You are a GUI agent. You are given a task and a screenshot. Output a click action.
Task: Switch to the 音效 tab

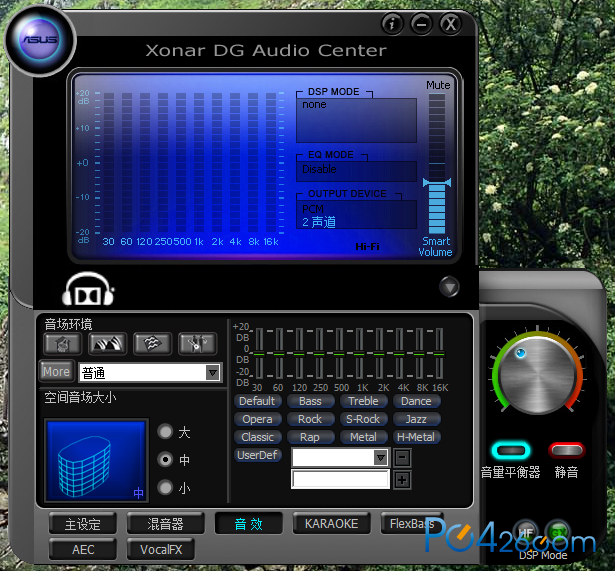tap(249, 524)
